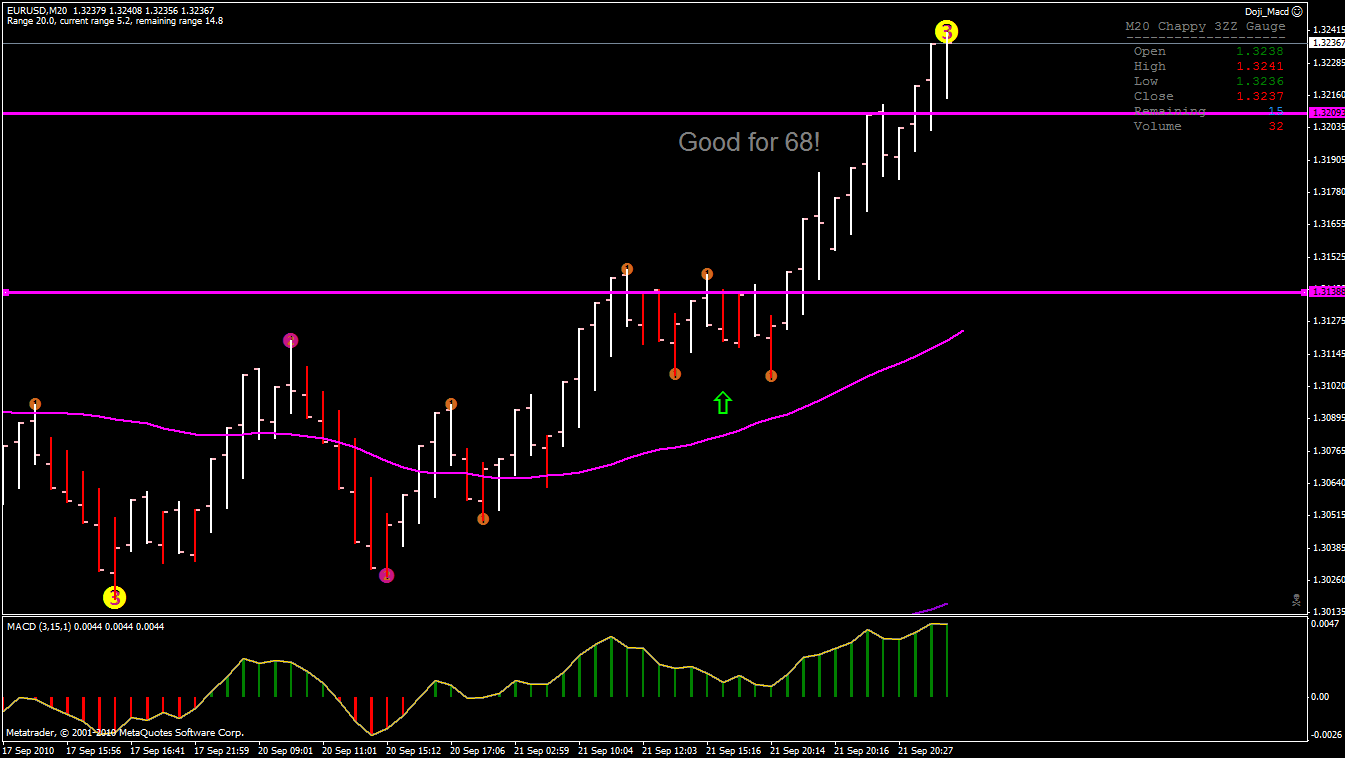The width and height of the screenshot is (1345, 758).
Task: Click the "21 Sep 02:59" time label
Action: pyautogui.click(x=542, y=750)
